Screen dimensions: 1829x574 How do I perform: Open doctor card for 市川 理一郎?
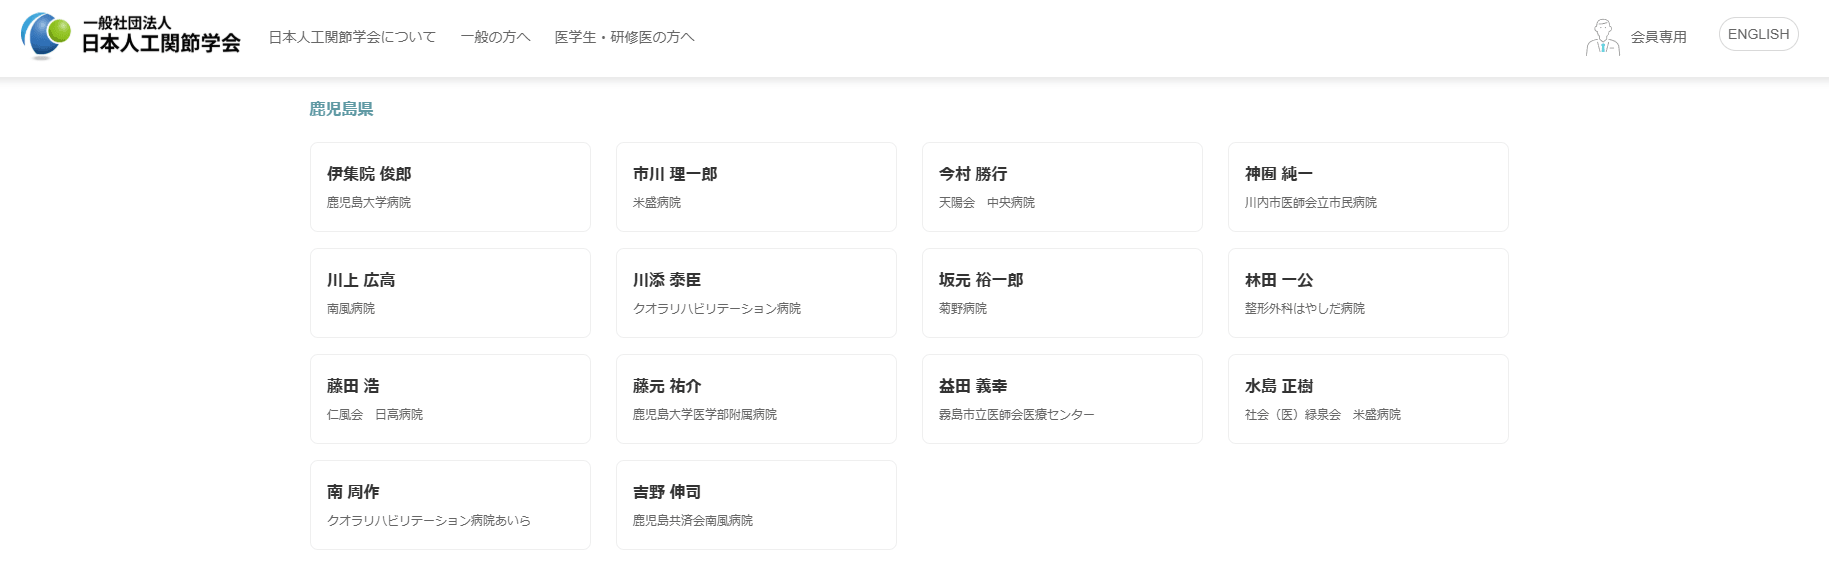coord(756,187)
